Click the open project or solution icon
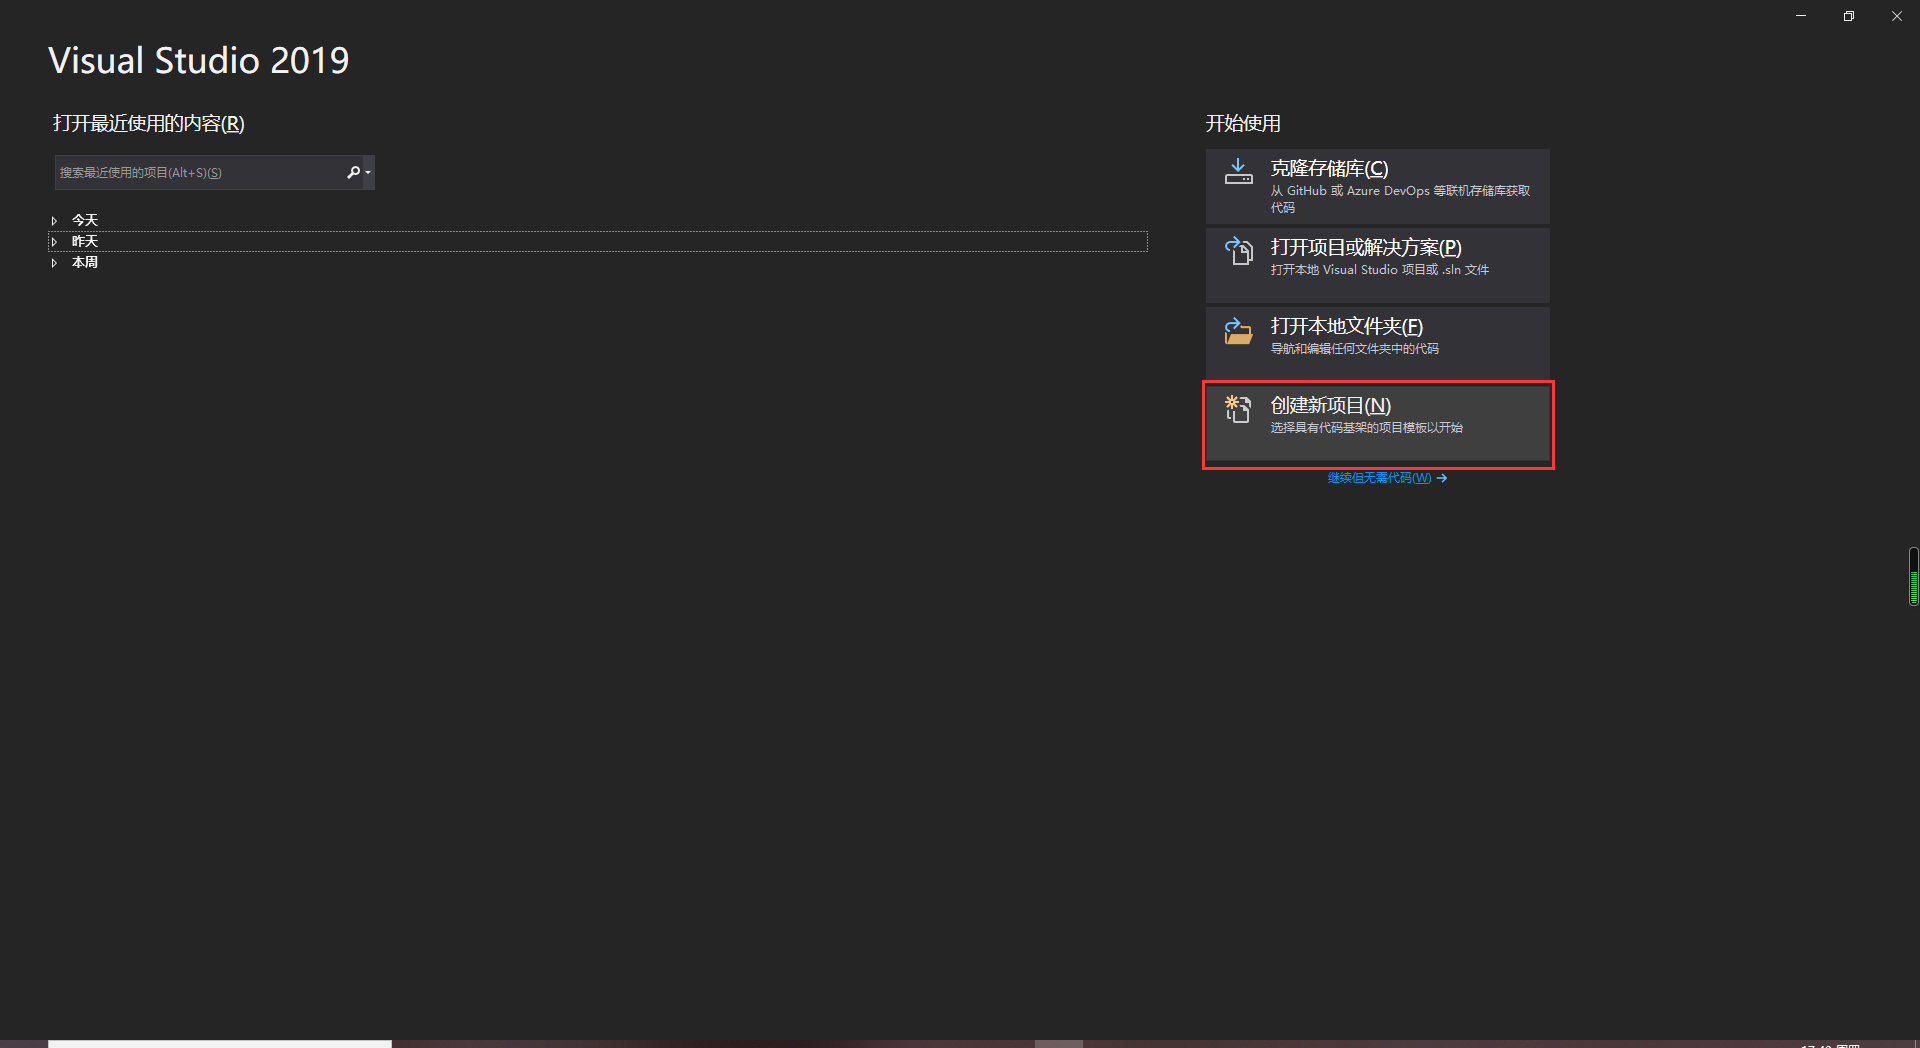Image resolution: width=1920 pixels, height=1048 pixels. pos(1238,250)
